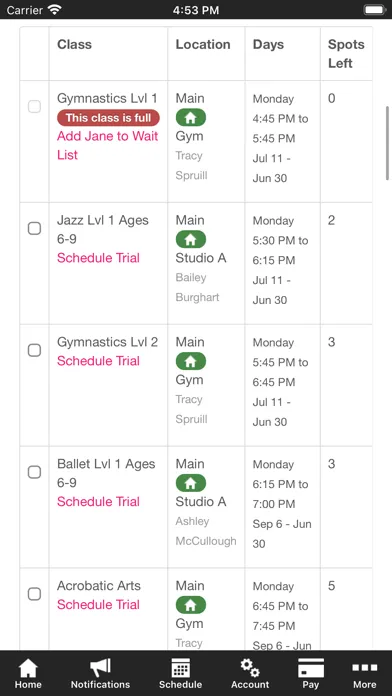This screenshot has height=696, width=392.
Task: Tap green home icon in Gymnastics Lvl 1 row
Action: pyautogui.click(x=191, y=118)
